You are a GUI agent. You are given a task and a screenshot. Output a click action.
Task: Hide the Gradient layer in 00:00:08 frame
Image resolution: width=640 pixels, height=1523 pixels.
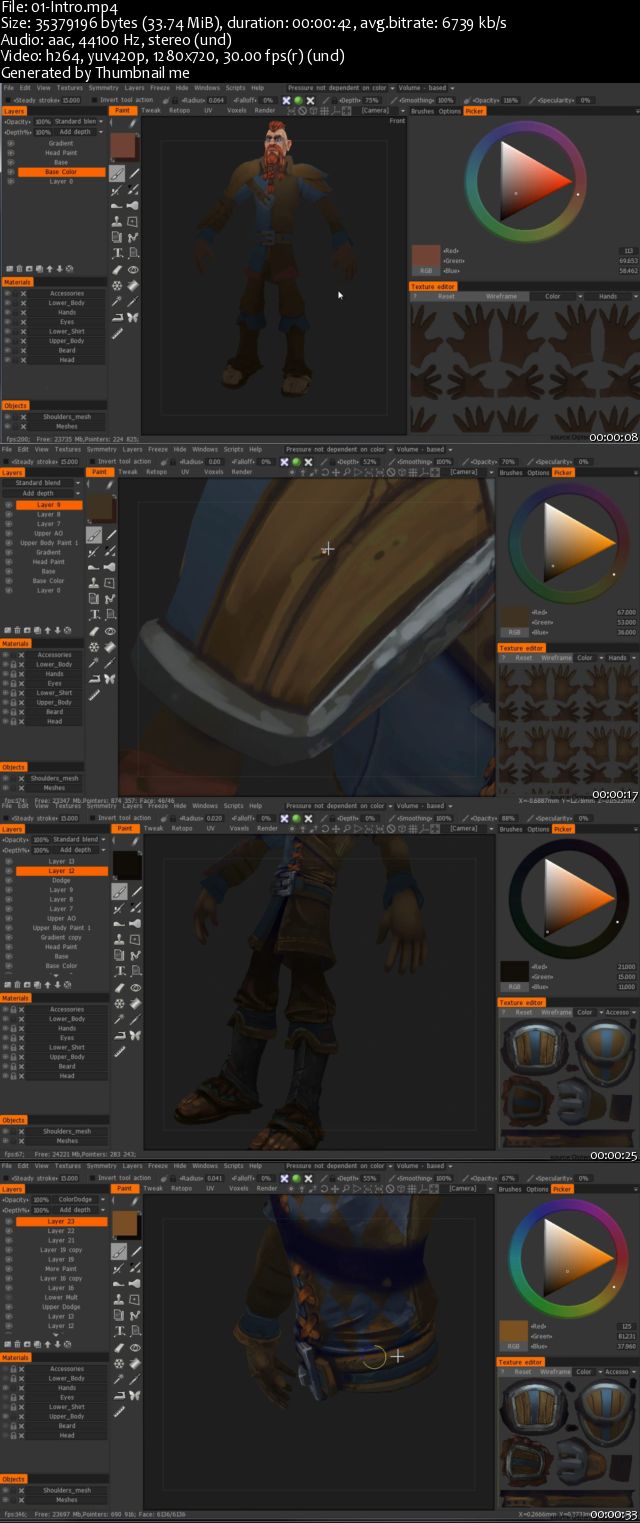10,143
